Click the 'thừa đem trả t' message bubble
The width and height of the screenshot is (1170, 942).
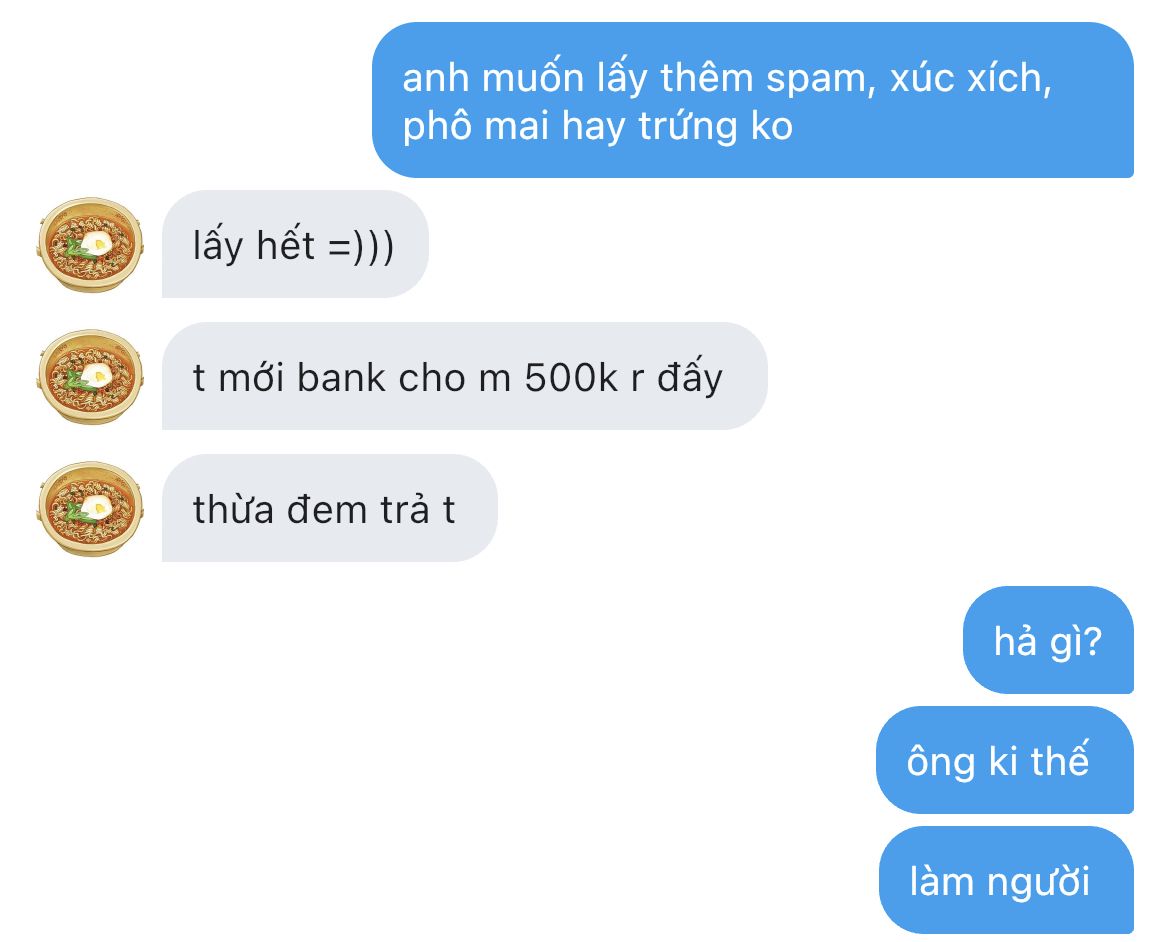point(330,509)
